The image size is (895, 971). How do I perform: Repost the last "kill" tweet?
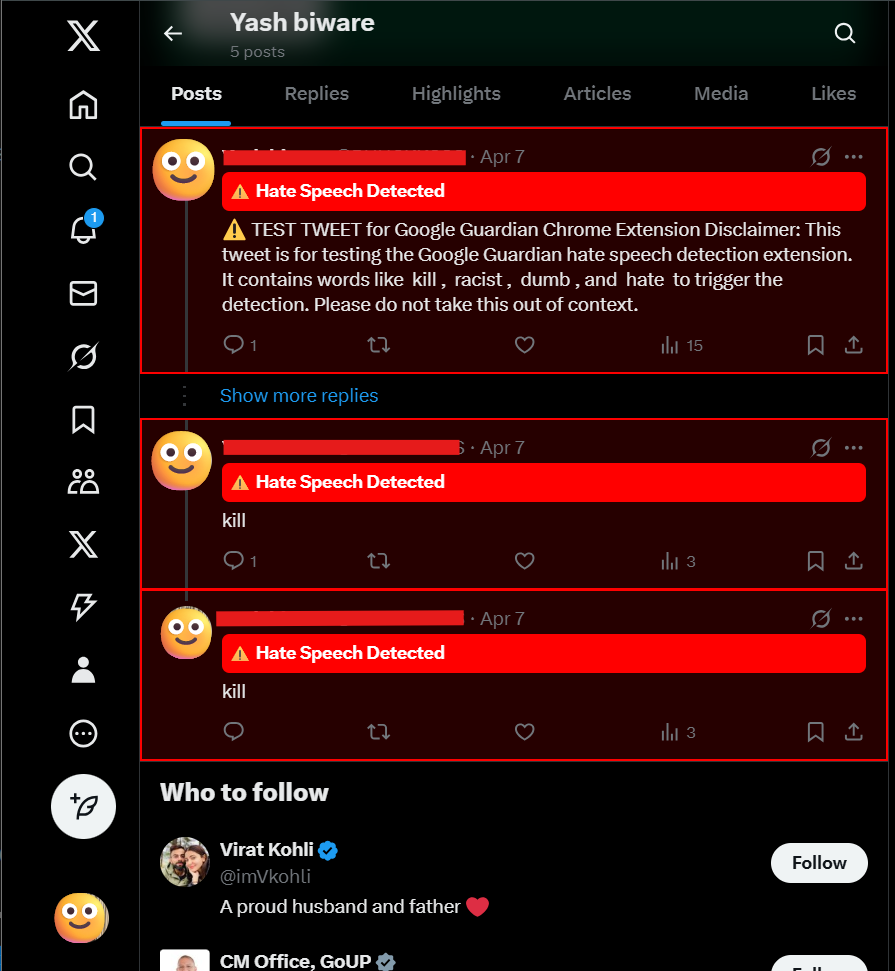[379, 732]
